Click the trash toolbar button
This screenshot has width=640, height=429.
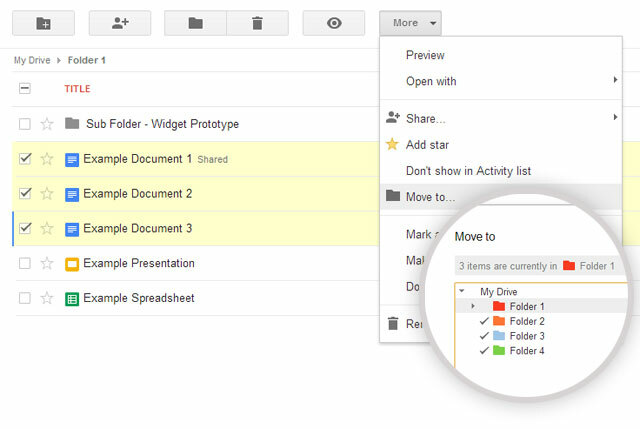pyautogui.click(x=258, y=23)
